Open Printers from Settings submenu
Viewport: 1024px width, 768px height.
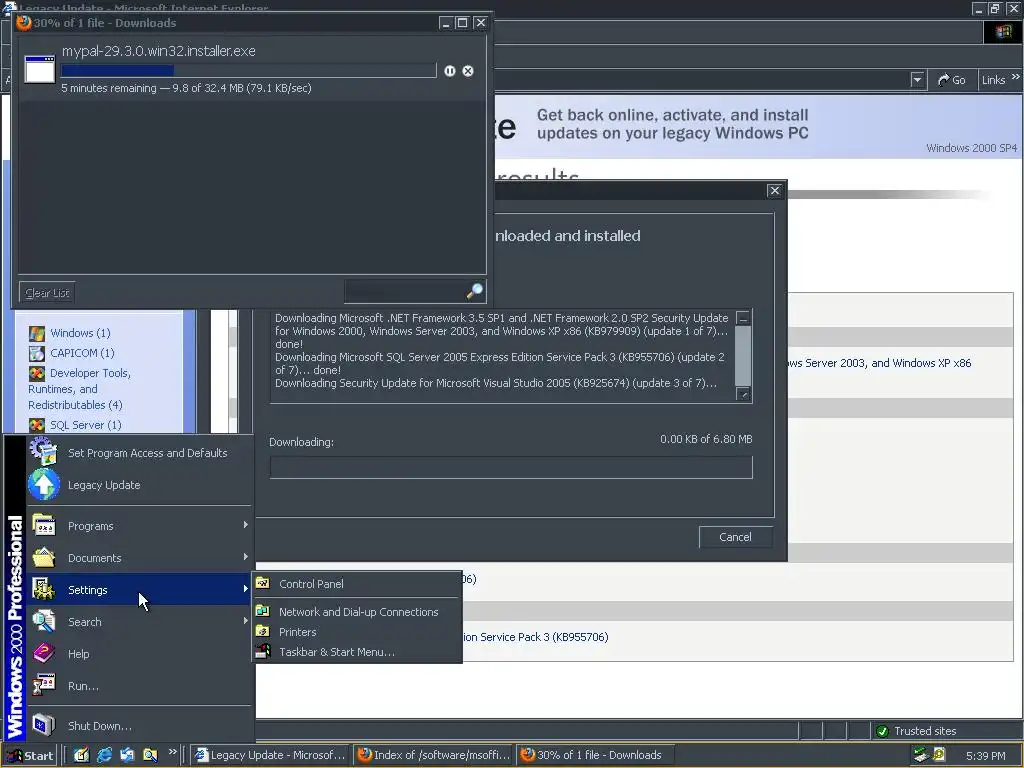click(357, 632)
